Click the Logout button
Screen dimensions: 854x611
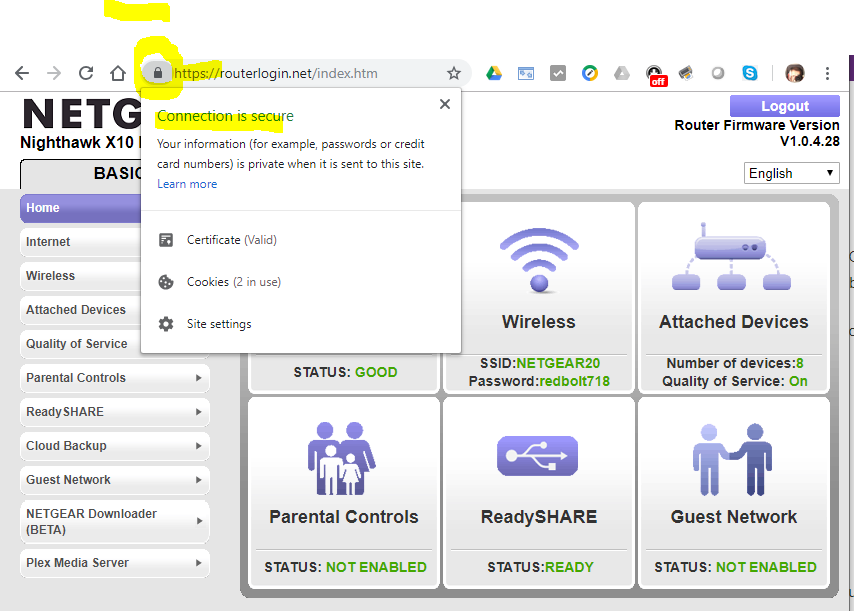(784, 105)
